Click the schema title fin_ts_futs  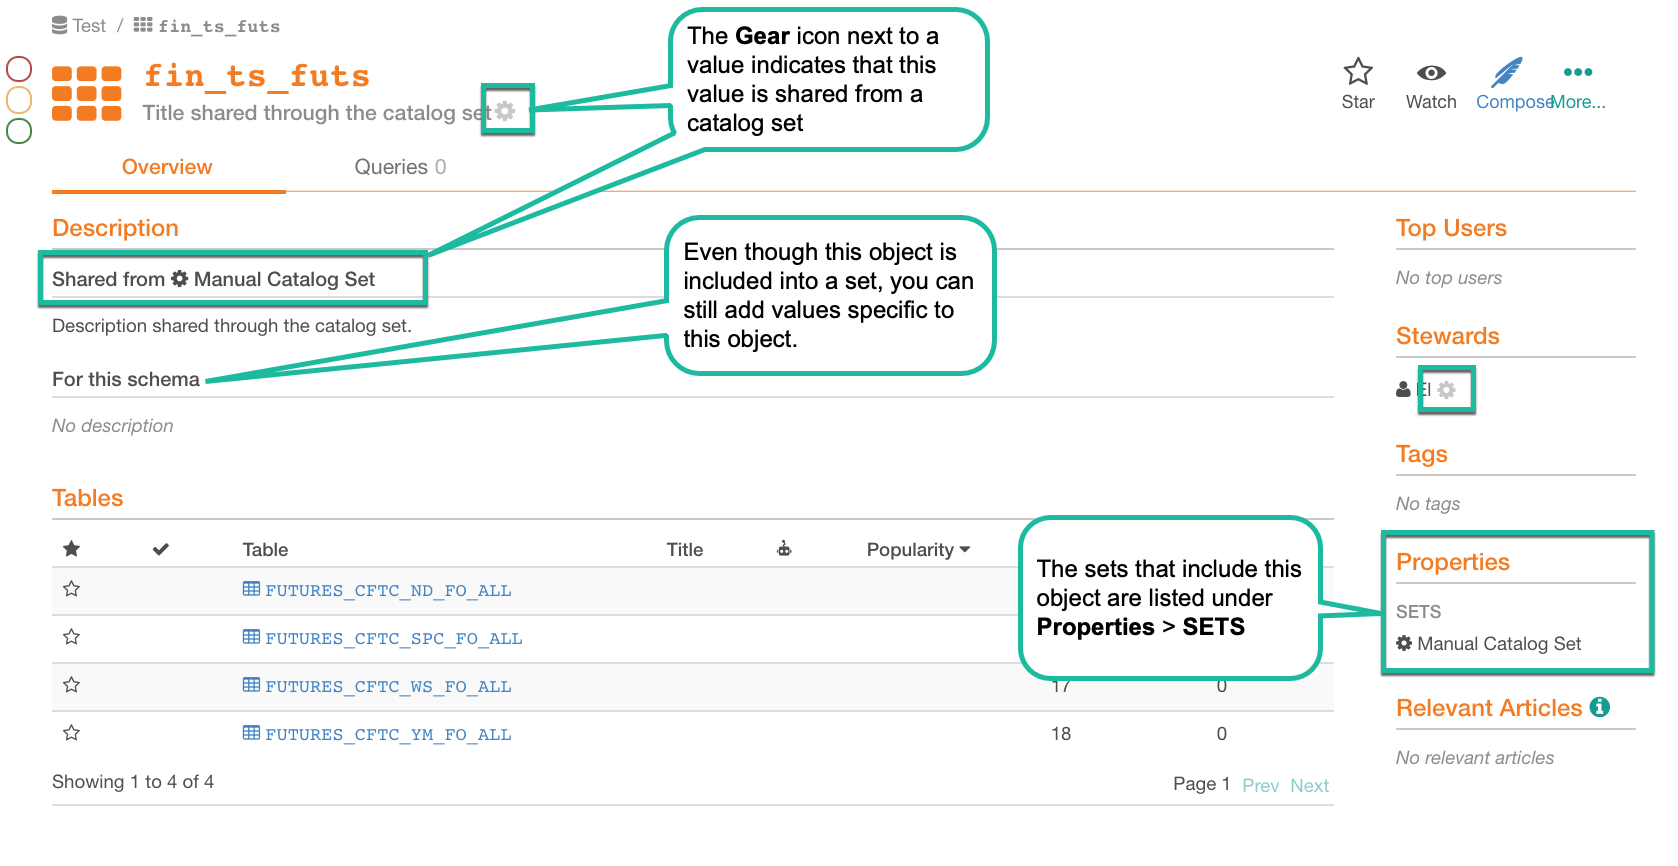pyautogui.click(x=256, y=76)
